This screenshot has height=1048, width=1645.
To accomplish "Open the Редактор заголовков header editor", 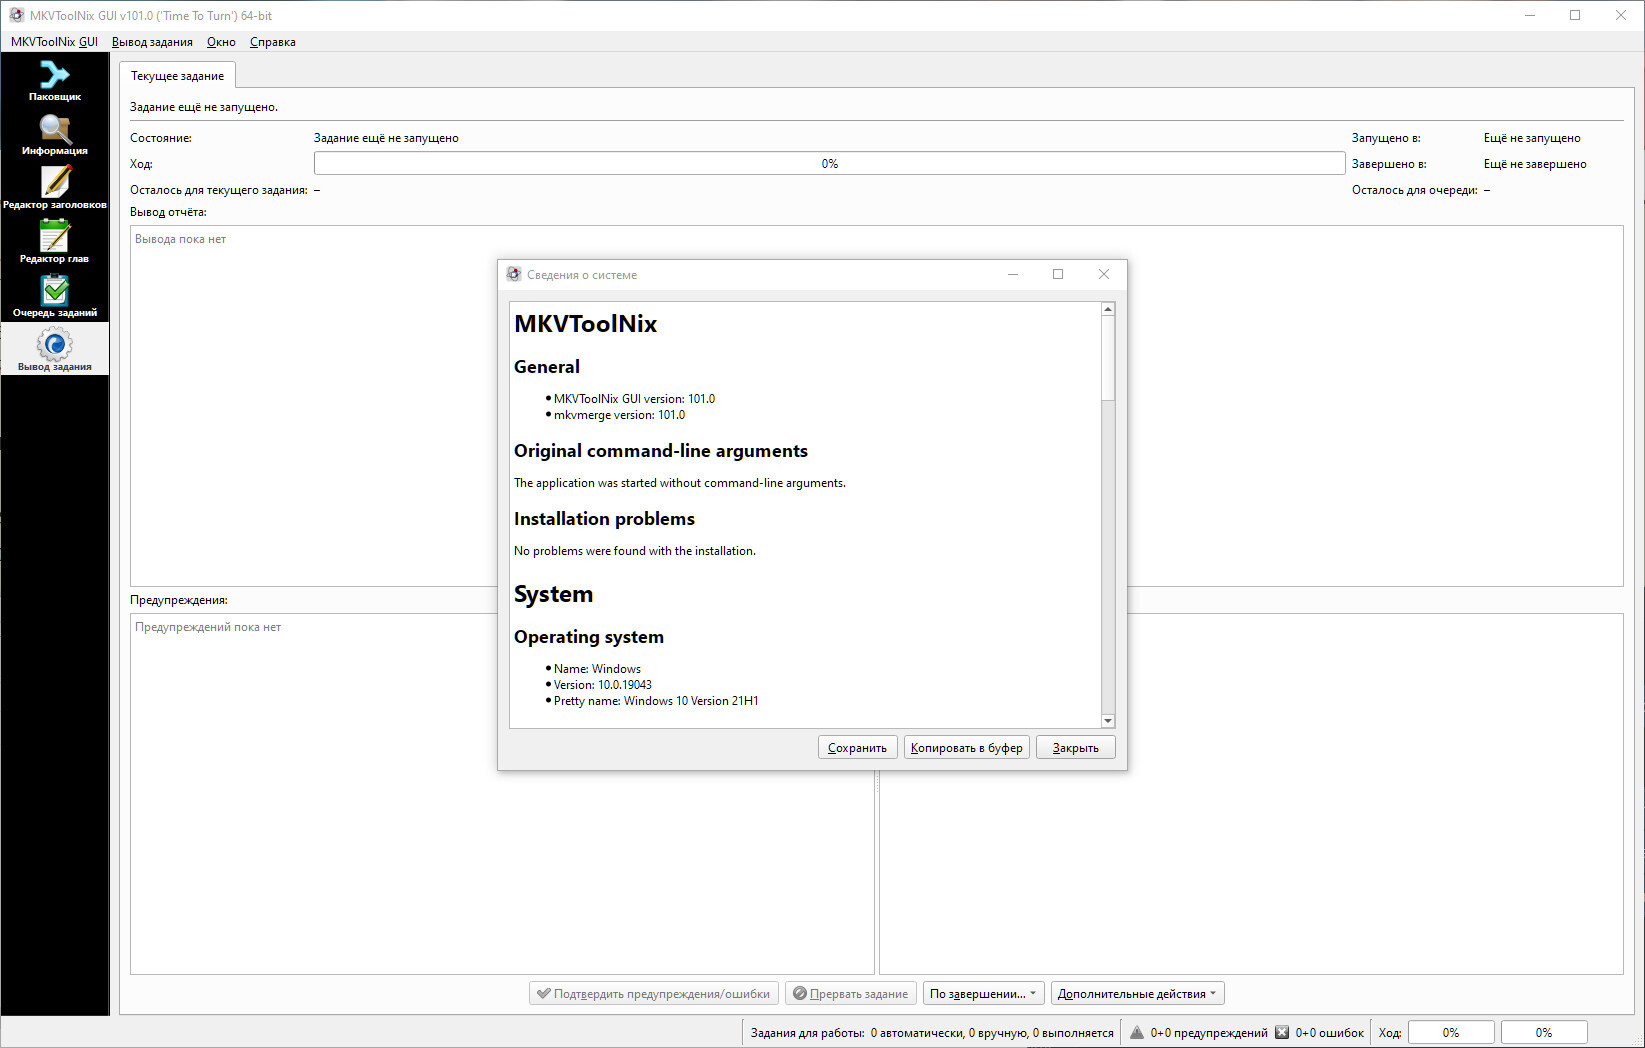I will click(55, 189).
